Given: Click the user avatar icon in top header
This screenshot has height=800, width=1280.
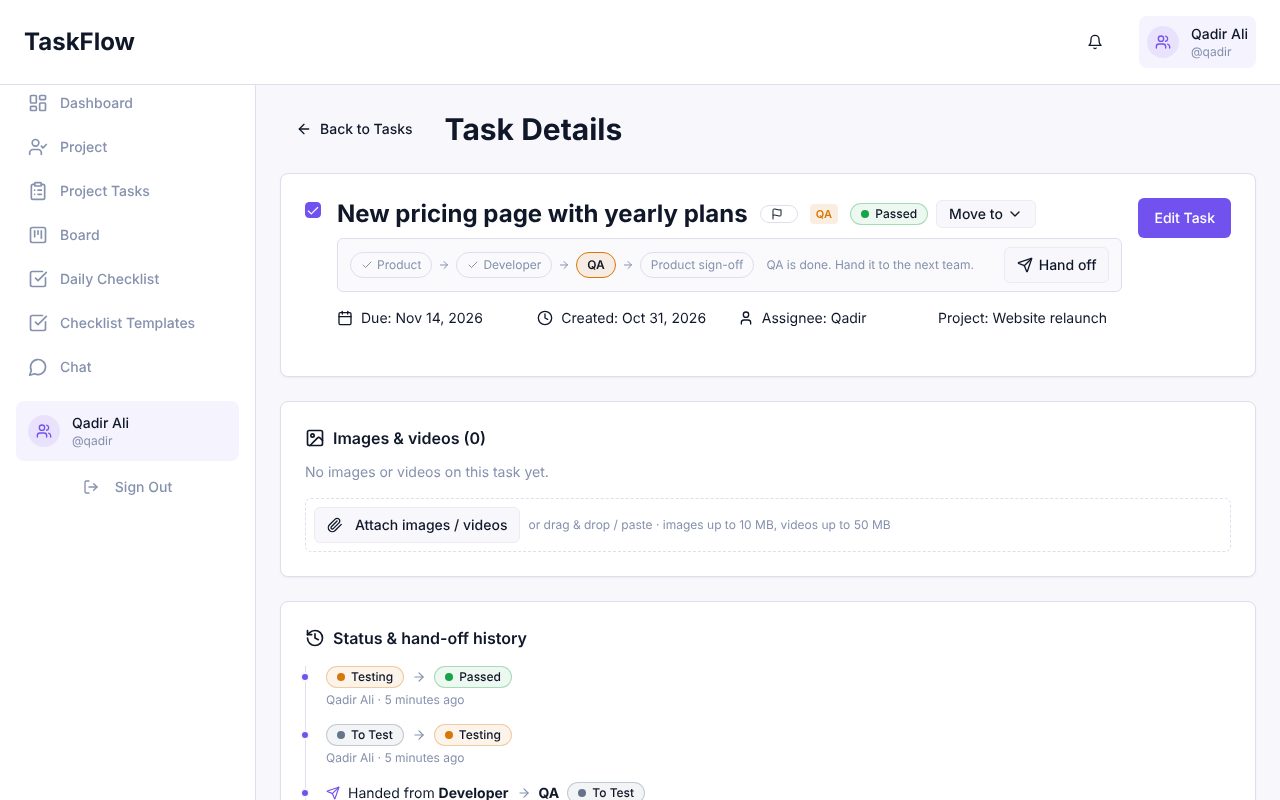Looking at the screenshot, I should point(1163,42).
